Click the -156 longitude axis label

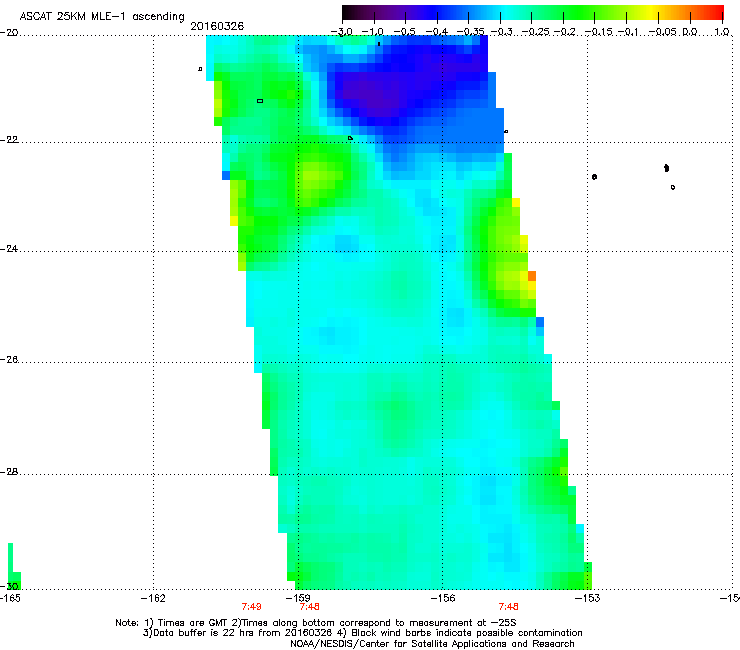tap(443, 599)
